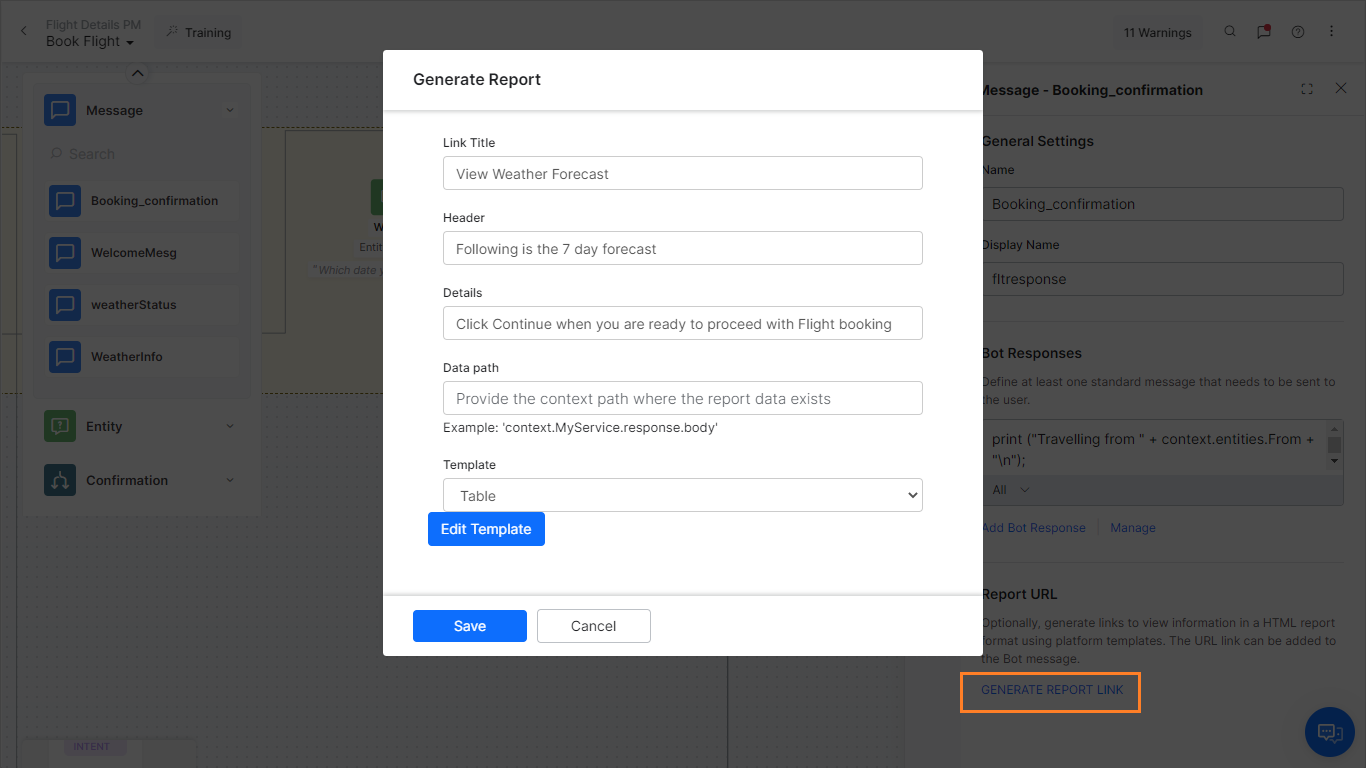
Task: Collapse the Message section in the left panel
Action: (x=230, y=110)
